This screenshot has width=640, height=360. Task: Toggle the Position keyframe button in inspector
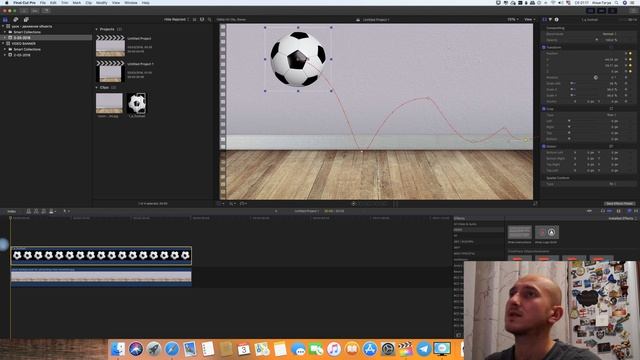[630, 53]
